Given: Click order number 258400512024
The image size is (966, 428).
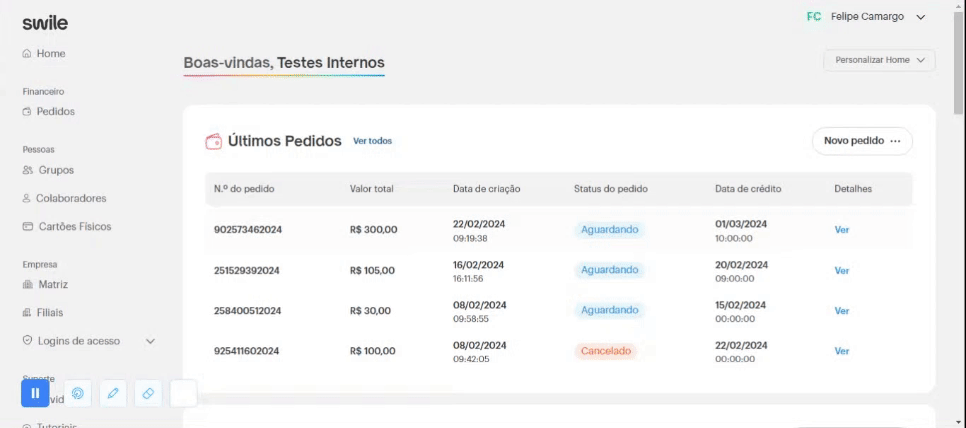Looking at the screenshot, I should pyautogui.click(x=248, y=311).
